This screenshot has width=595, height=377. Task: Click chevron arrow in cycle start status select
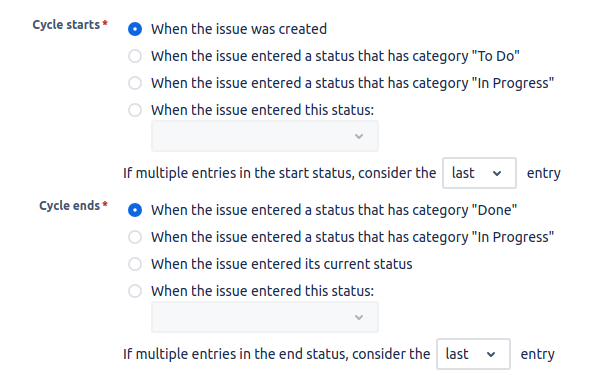coord(359,136)
